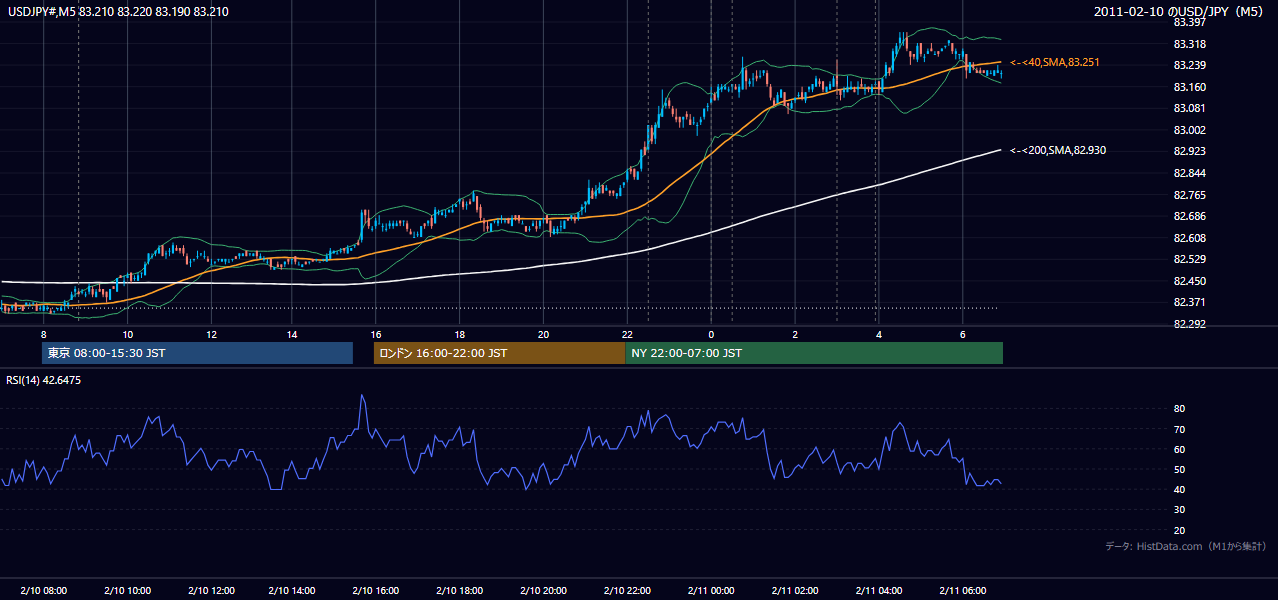1278x600 pixels.
Task: Click the bottom time label 2/11 04:00
Action: click(879, 591)
